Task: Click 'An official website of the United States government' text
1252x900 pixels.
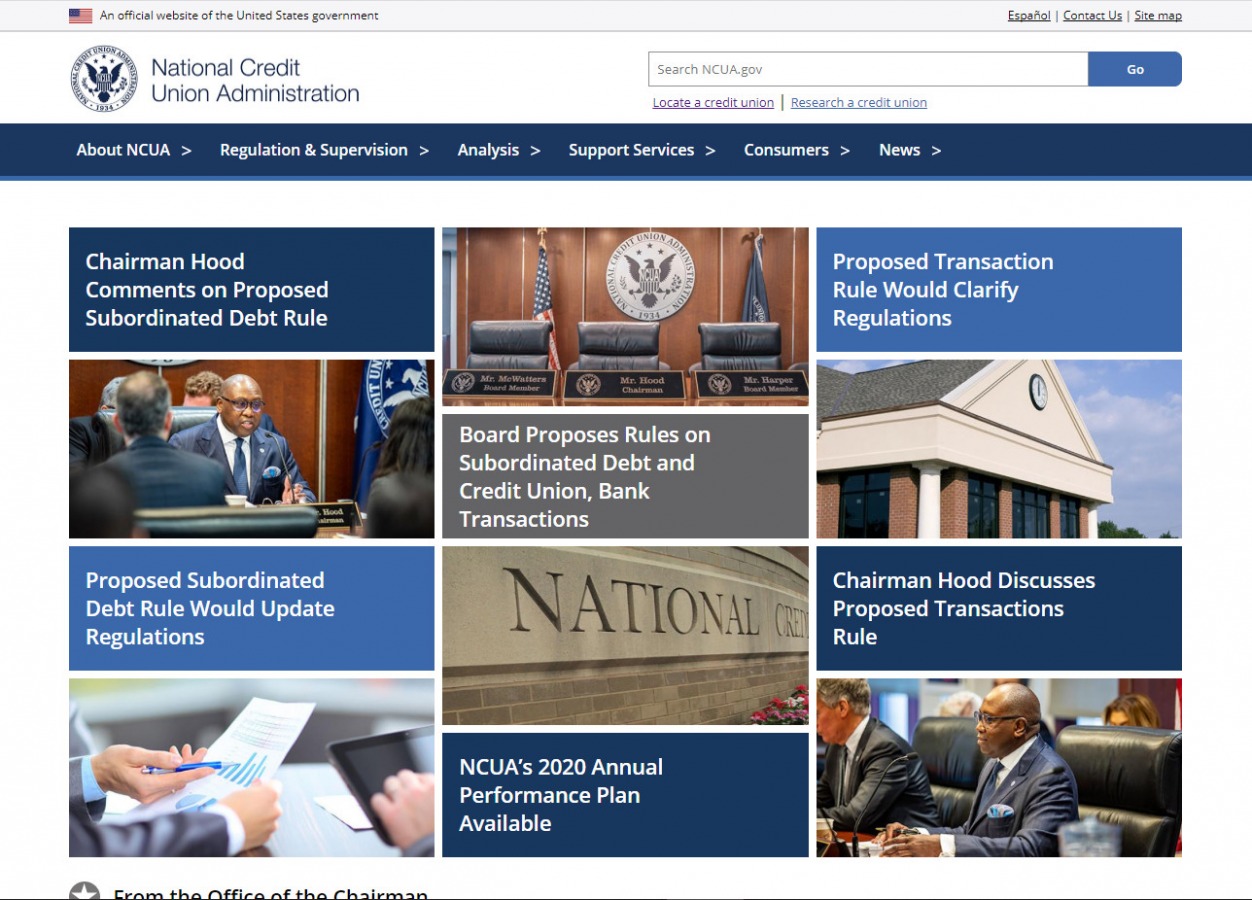Action: point(239,16)
